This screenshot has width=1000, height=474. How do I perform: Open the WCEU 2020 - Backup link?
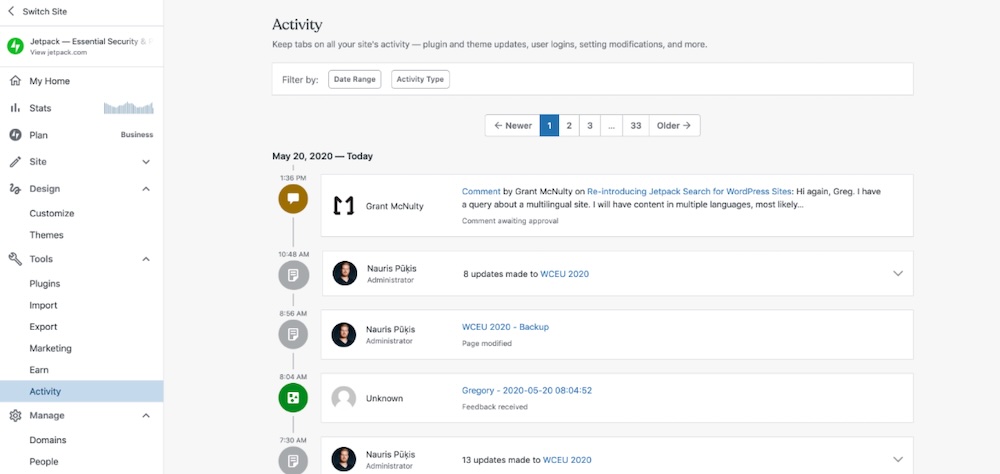505,327
